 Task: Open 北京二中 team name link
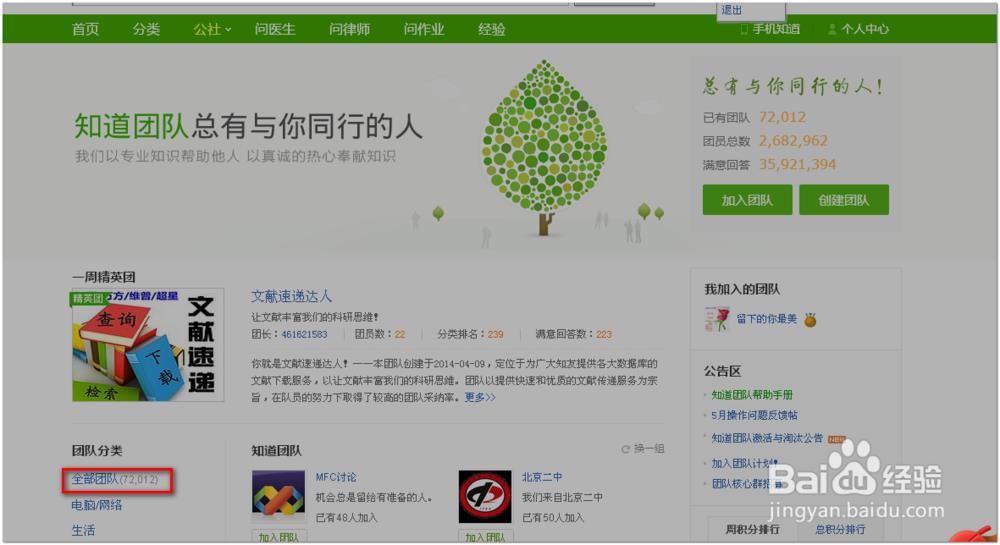(542, 477)
